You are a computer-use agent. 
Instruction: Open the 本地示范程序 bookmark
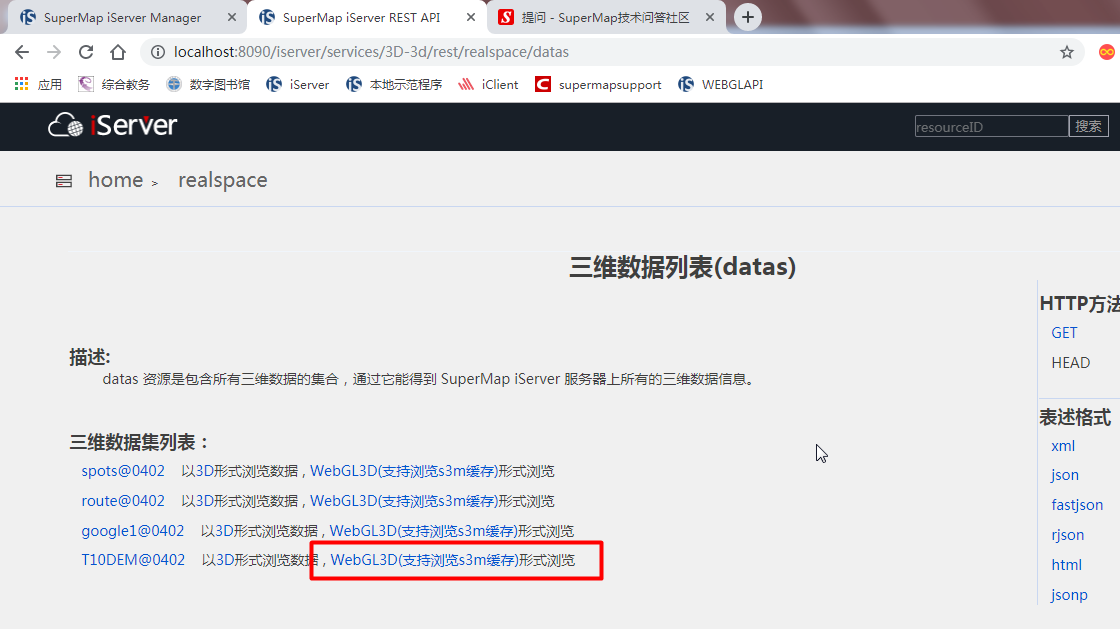pyautogui.click(x=394, y=84)
